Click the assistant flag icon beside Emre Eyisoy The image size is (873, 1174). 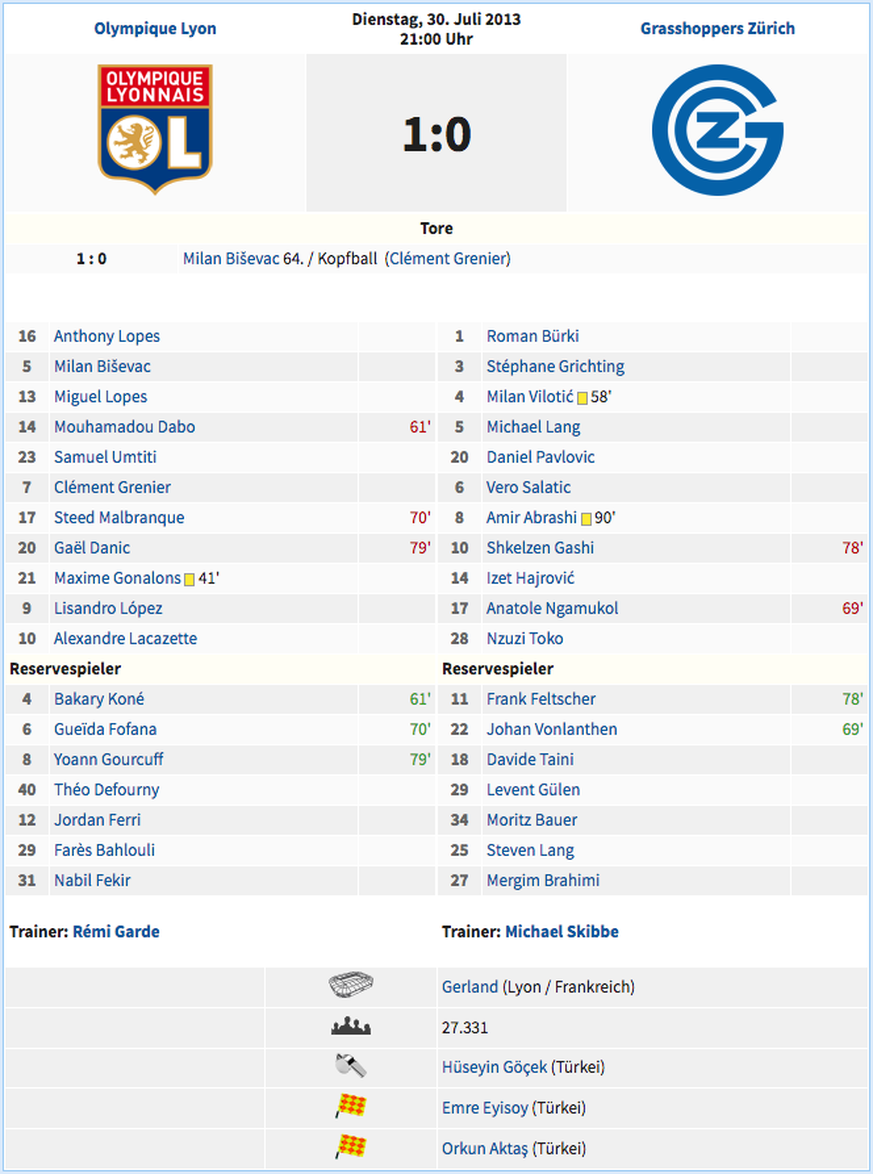(x=351, y=1107)
